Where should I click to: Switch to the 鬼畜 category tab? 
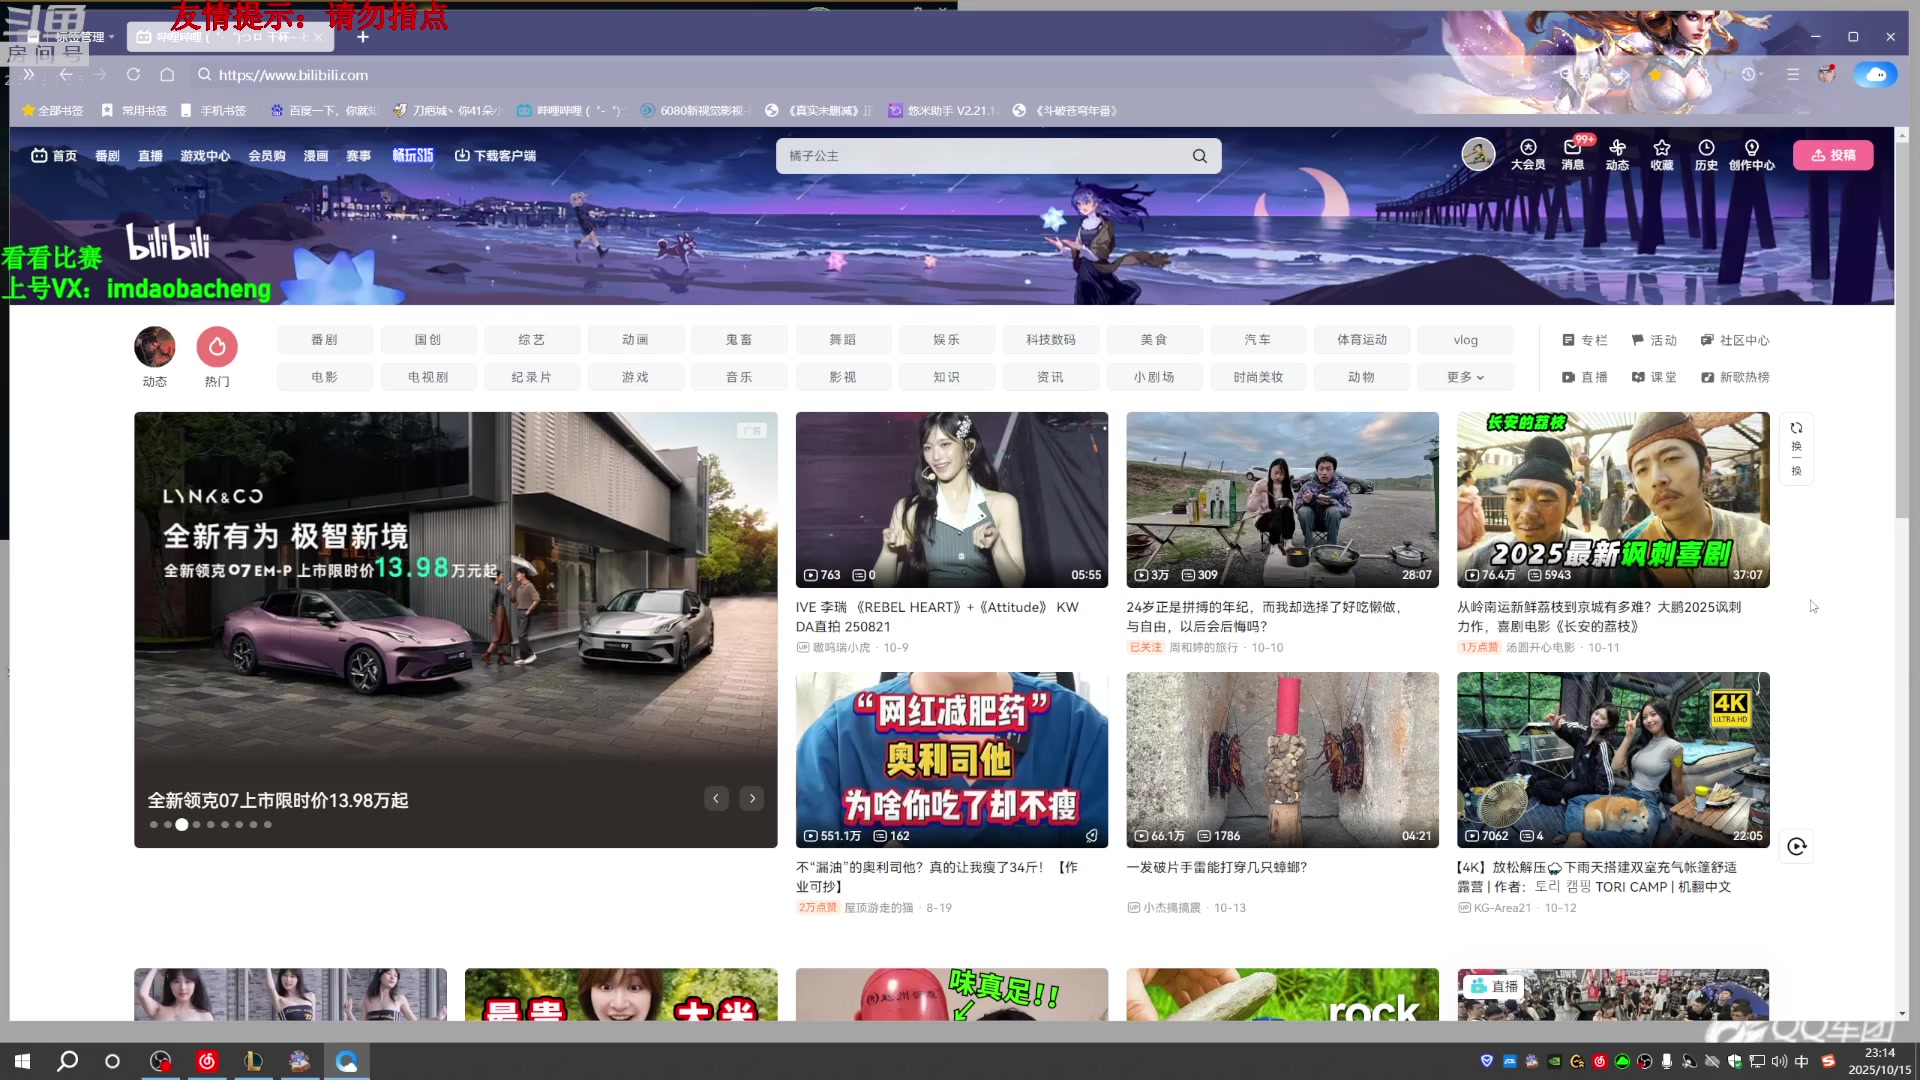click(x=739, y=339)
